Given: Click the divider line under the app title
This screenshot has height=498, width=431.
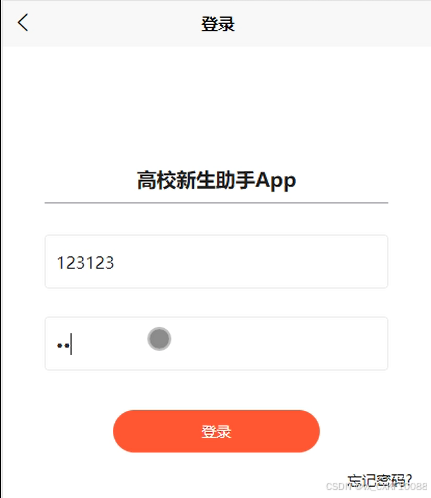Looking at the screenshot, I should click(216, 202).
